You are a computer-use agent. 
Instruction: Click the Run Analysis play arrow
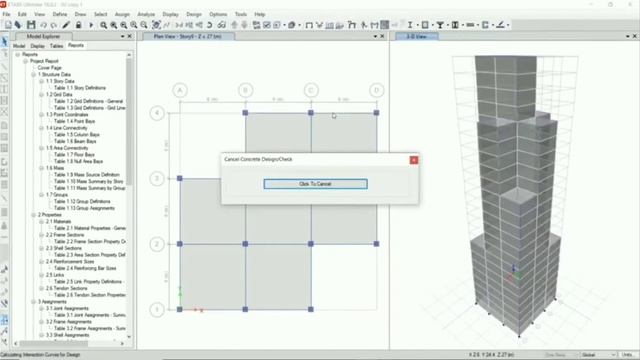(x=91, y=25)
